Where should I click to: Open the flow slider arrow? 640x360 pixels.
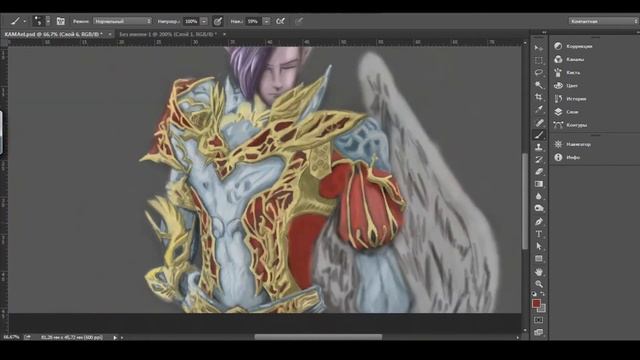266,21
